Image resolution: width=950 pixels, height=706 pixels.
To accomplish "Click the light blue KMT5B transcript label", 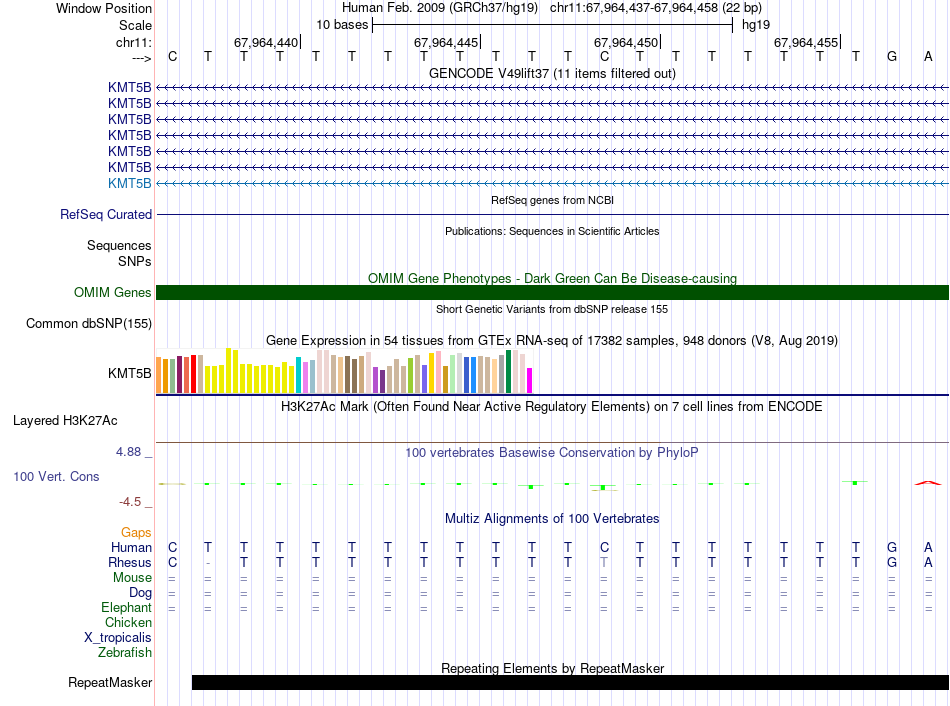I will pos(130,183).
